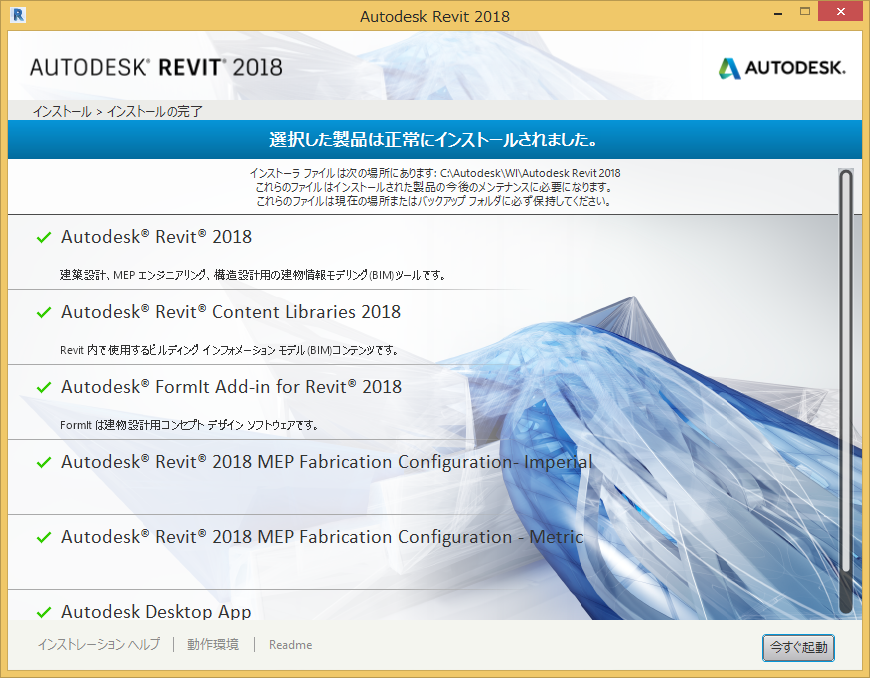The width and height of the screenshot is (870, 678).
Task: Select the MEP Fabrication Configuration - Metric title
Action: [x=322, y=537]
